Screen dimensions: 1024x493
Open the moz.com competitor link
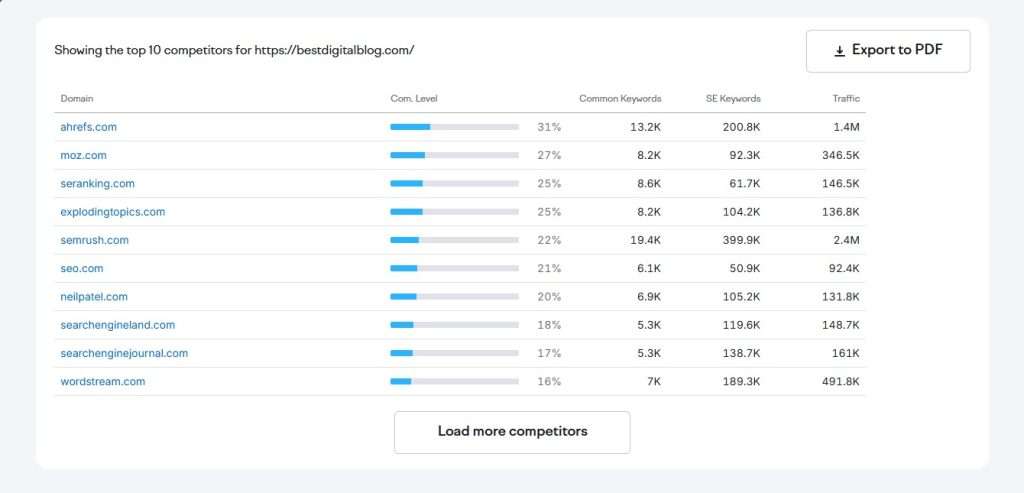(x=83, y=155)
